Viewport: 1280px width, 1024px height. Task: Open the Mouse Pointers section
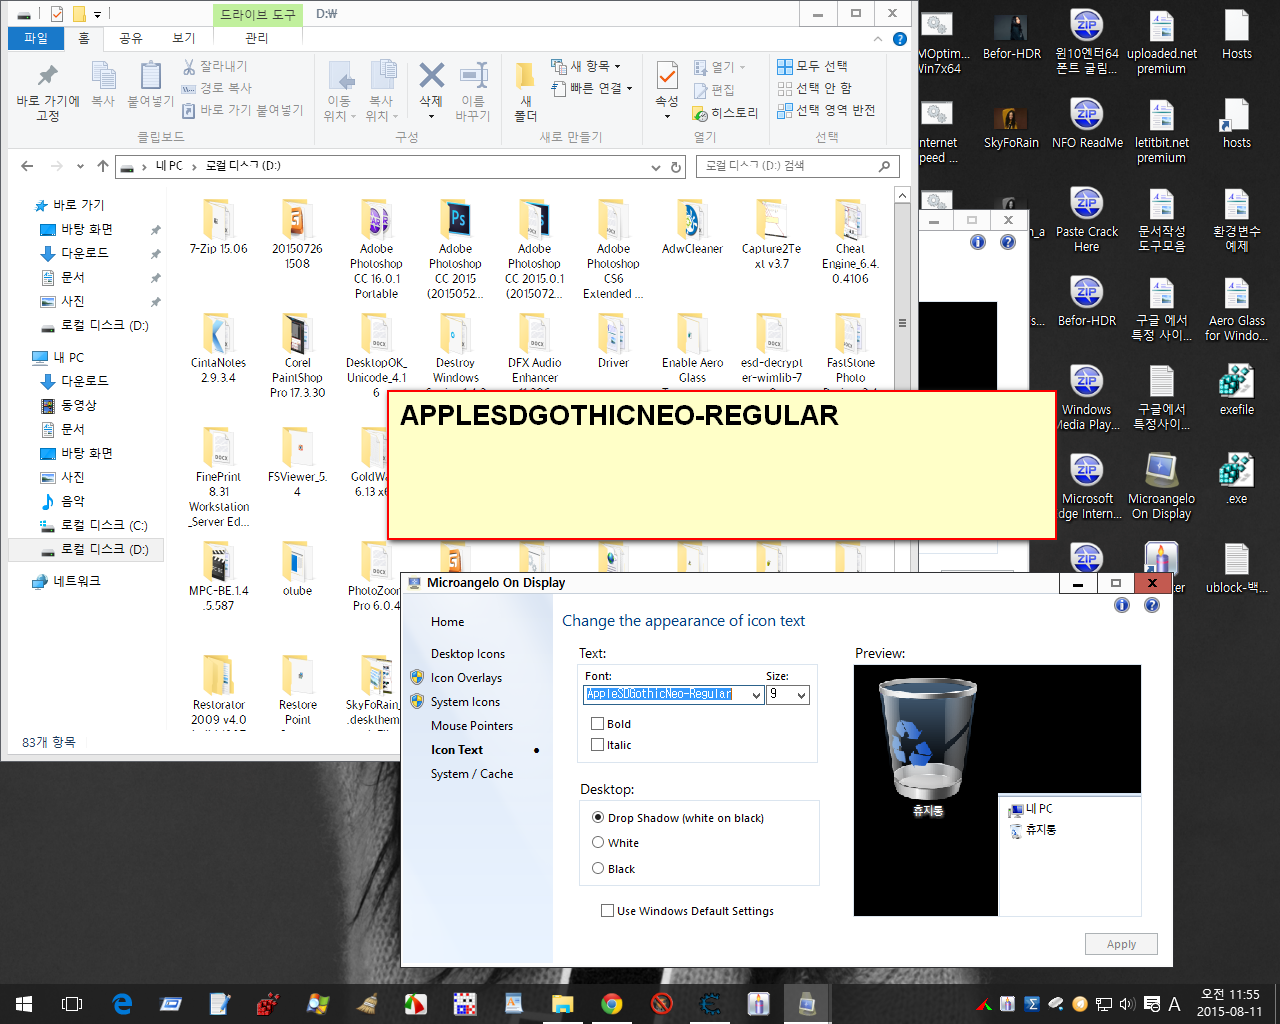472,725
